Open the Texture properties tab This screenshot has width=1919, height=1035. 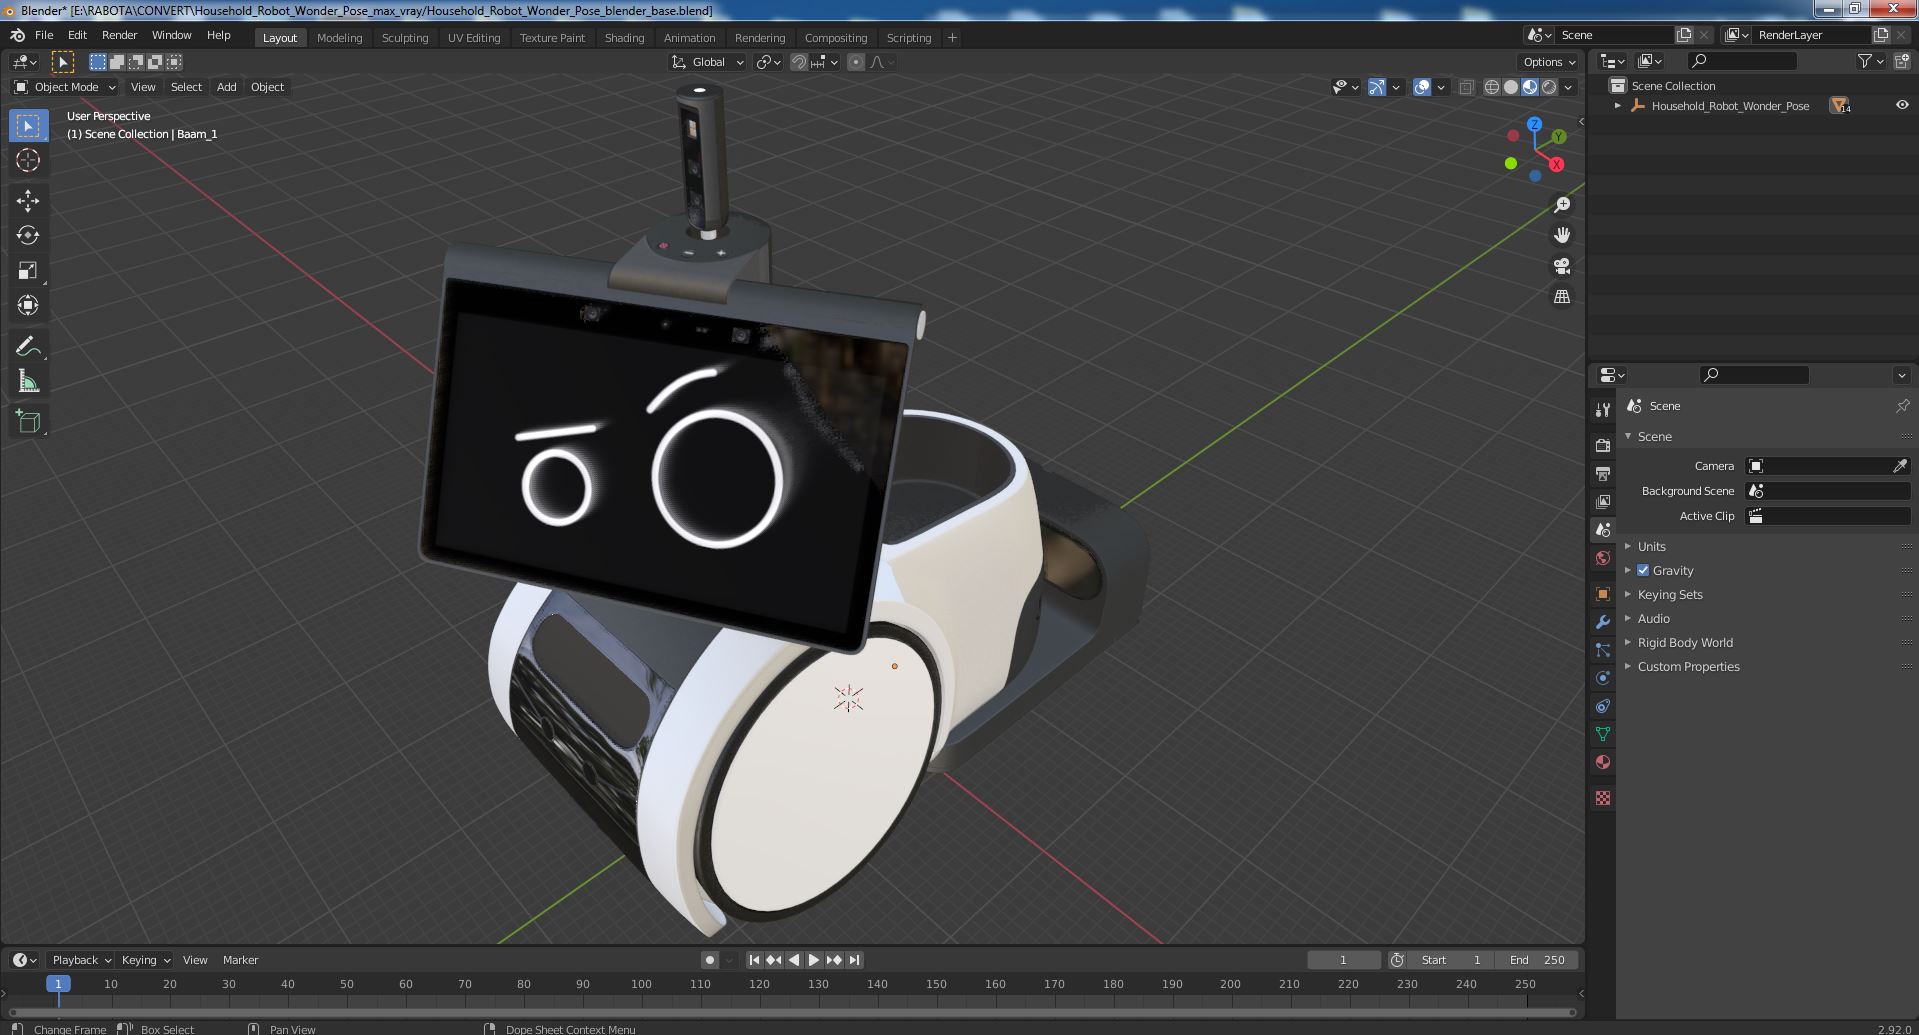pyautogui.click(x=1603, y=798)
